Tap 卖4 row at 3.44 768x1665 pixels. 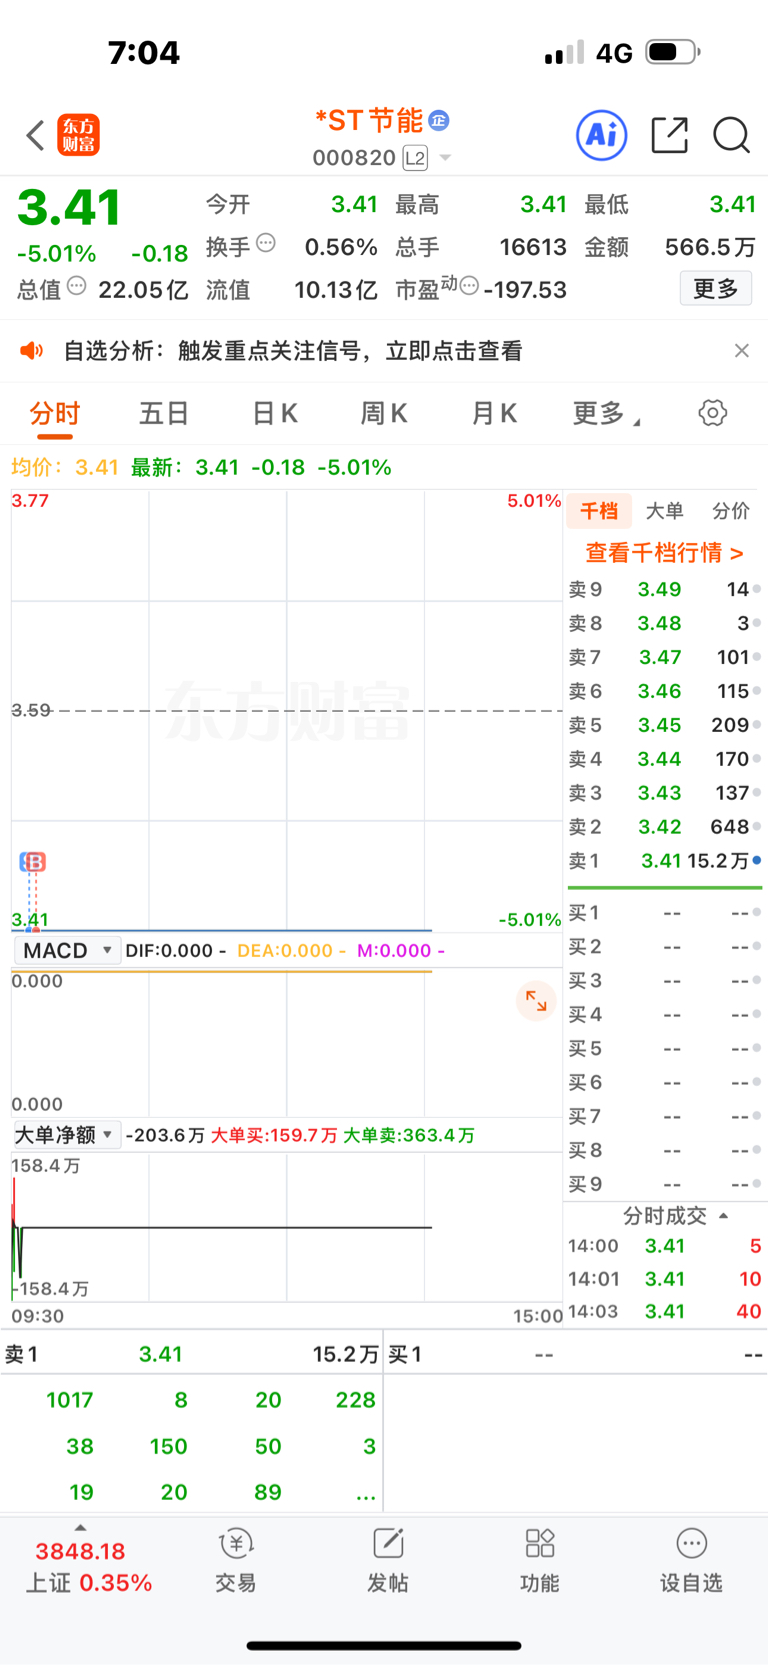(x=664, y=759)
